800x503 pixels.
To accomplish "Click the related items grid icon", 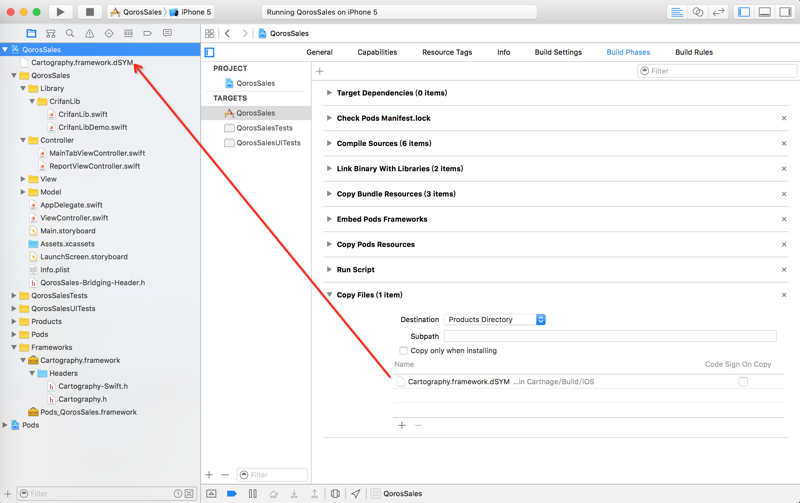I will click(x=209, y=33).
